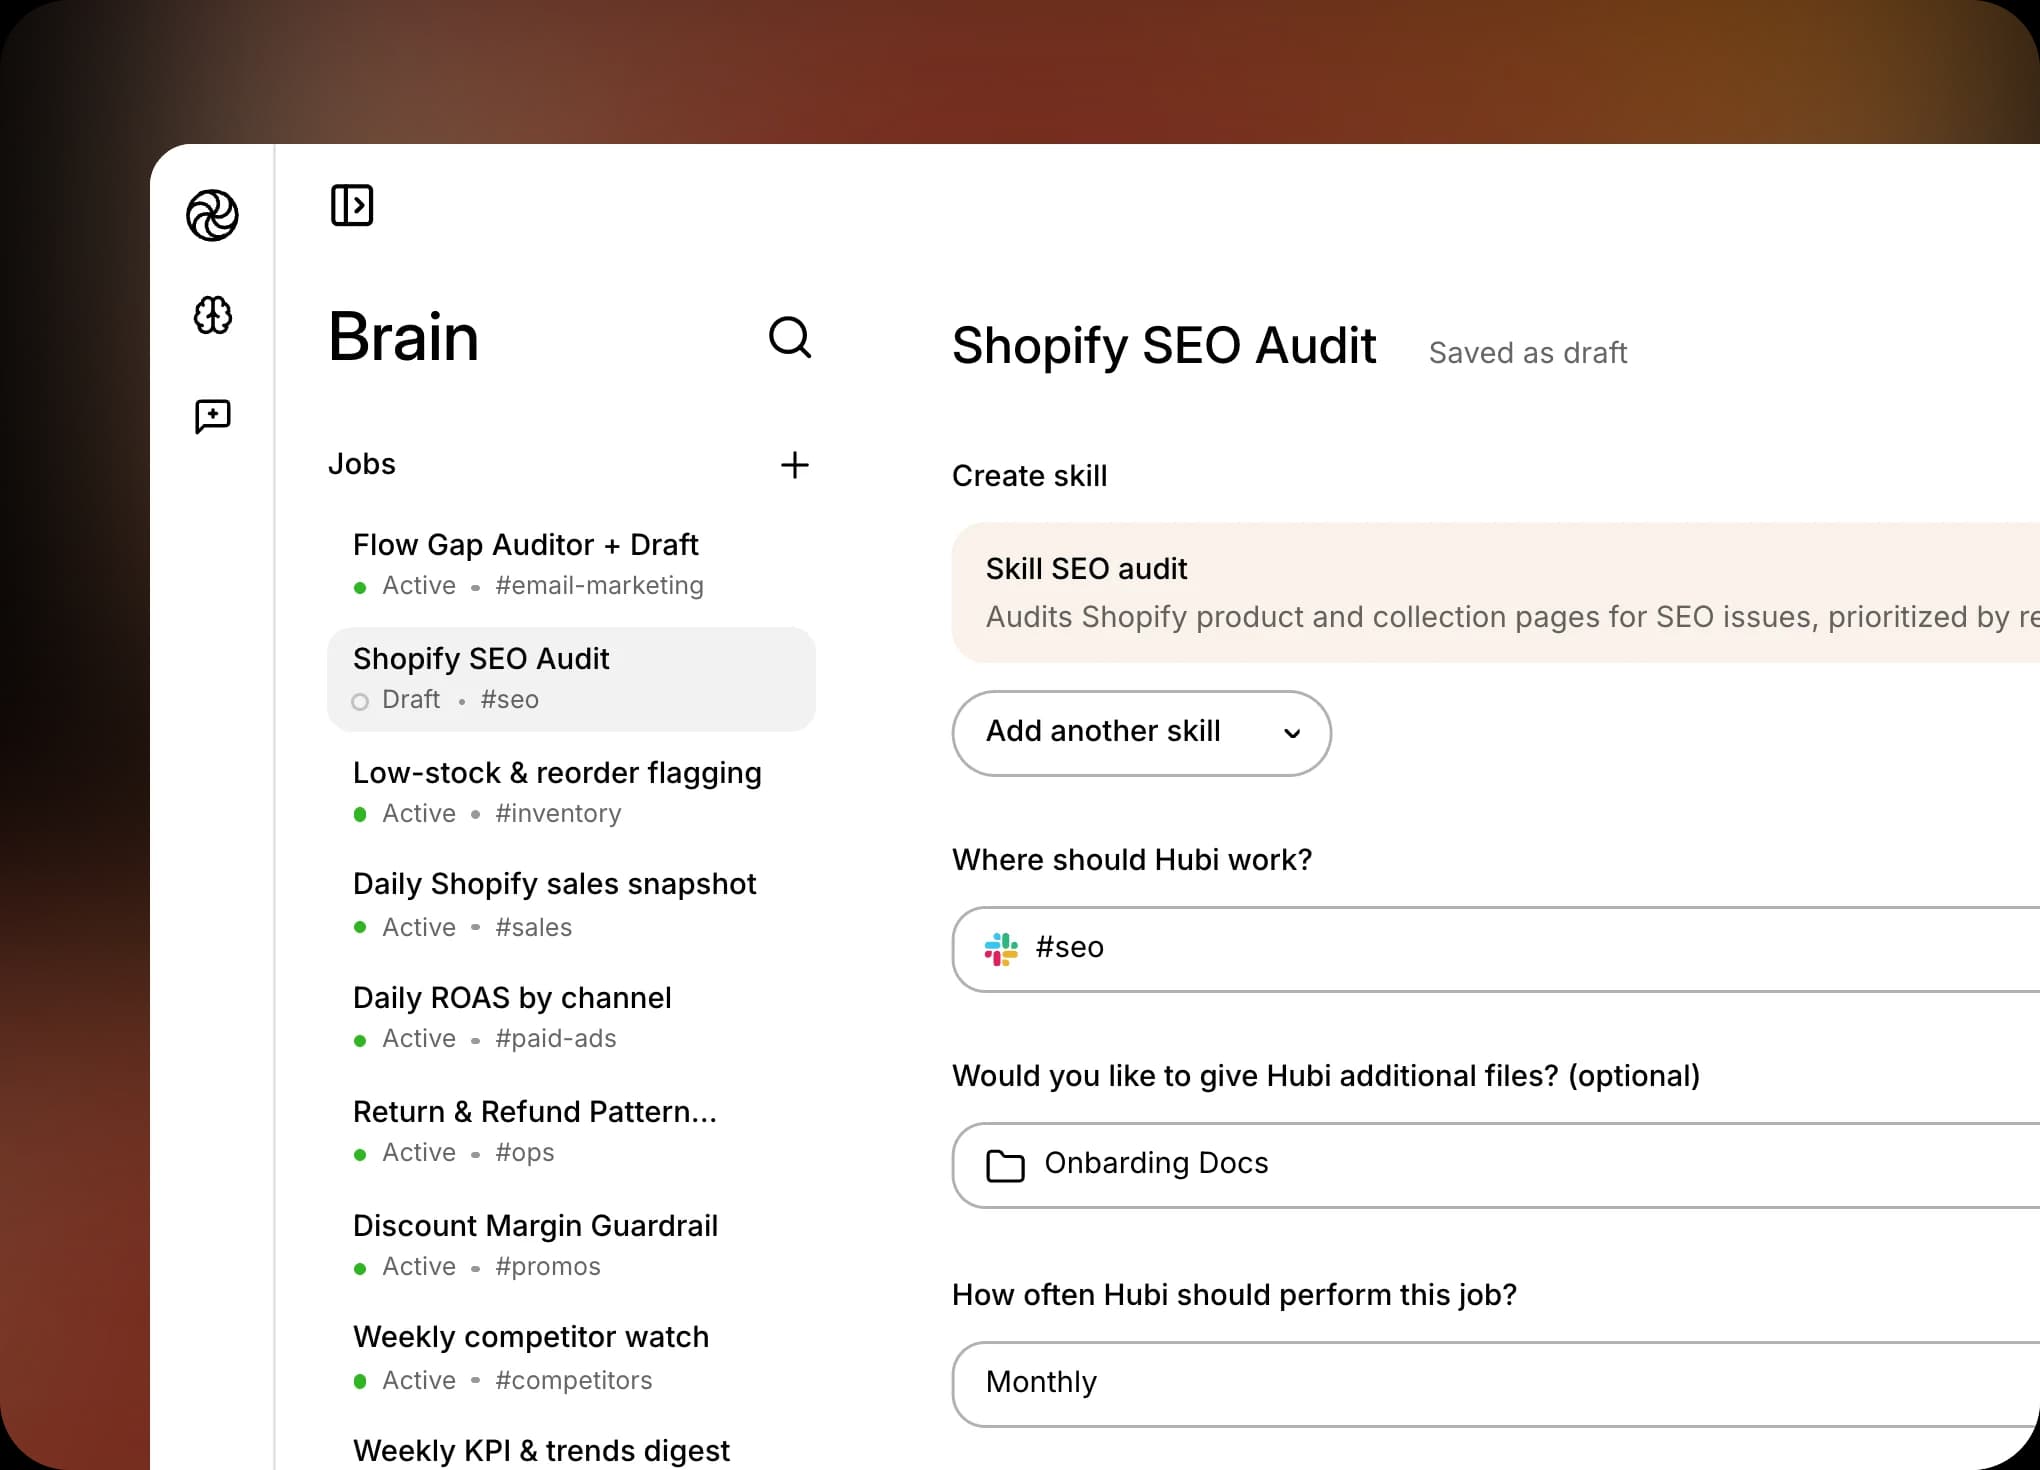Viewport: 2040px width, 1470px height.
Task: Click the Where should Hubi work? label
Action: coord(1131,860)
